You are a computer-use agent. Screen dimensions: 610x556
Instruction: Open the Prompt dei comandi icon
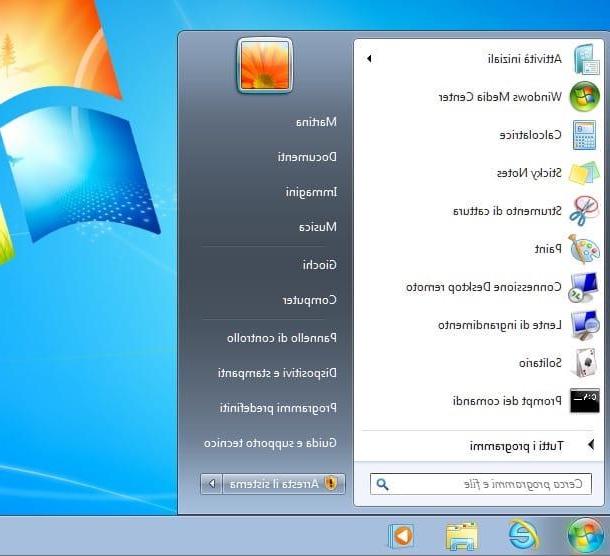[584, 401]
